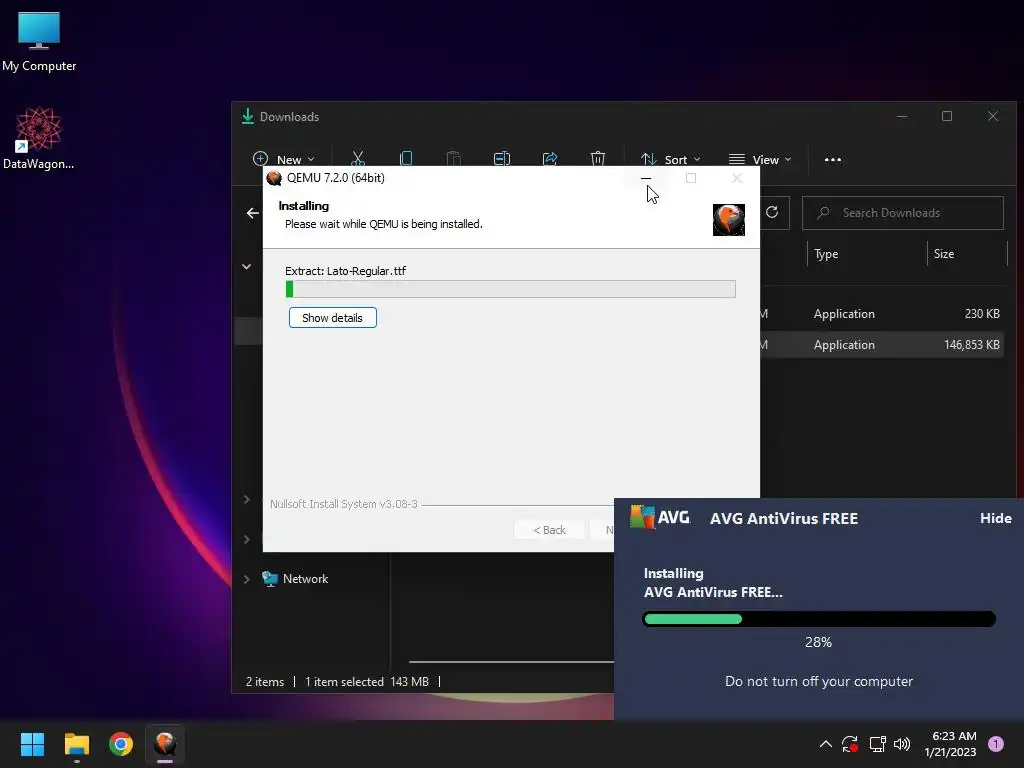Click the Cut scissors icon in Downloads
Viewport: 1024px width, 768px height.
pyautogui.click(x=358, y=159)
